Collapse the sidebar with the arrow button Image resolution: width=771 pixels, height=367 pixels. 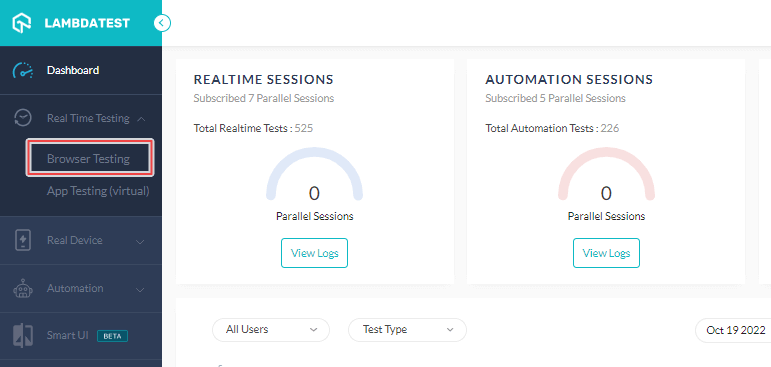[x=162, y=23]
